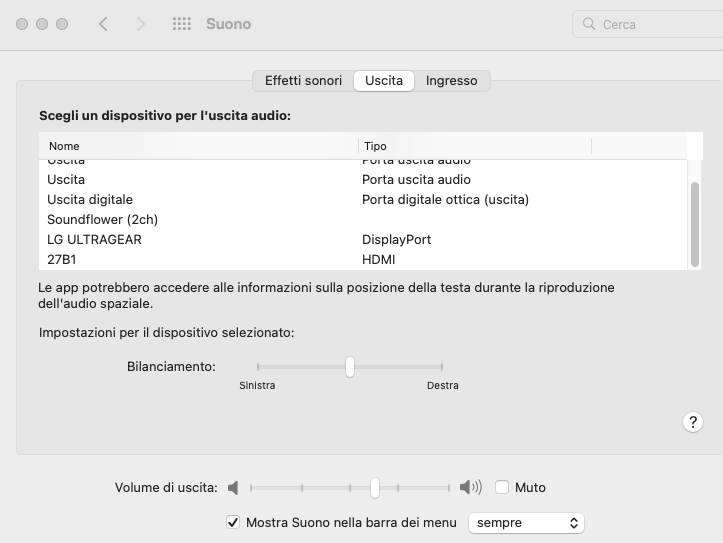Image resolution: width=723 pixels, height=543 pixels.
Task: Click the Bilanciamento slider handle
Action: pyautogui.click(x=350, y=367)
